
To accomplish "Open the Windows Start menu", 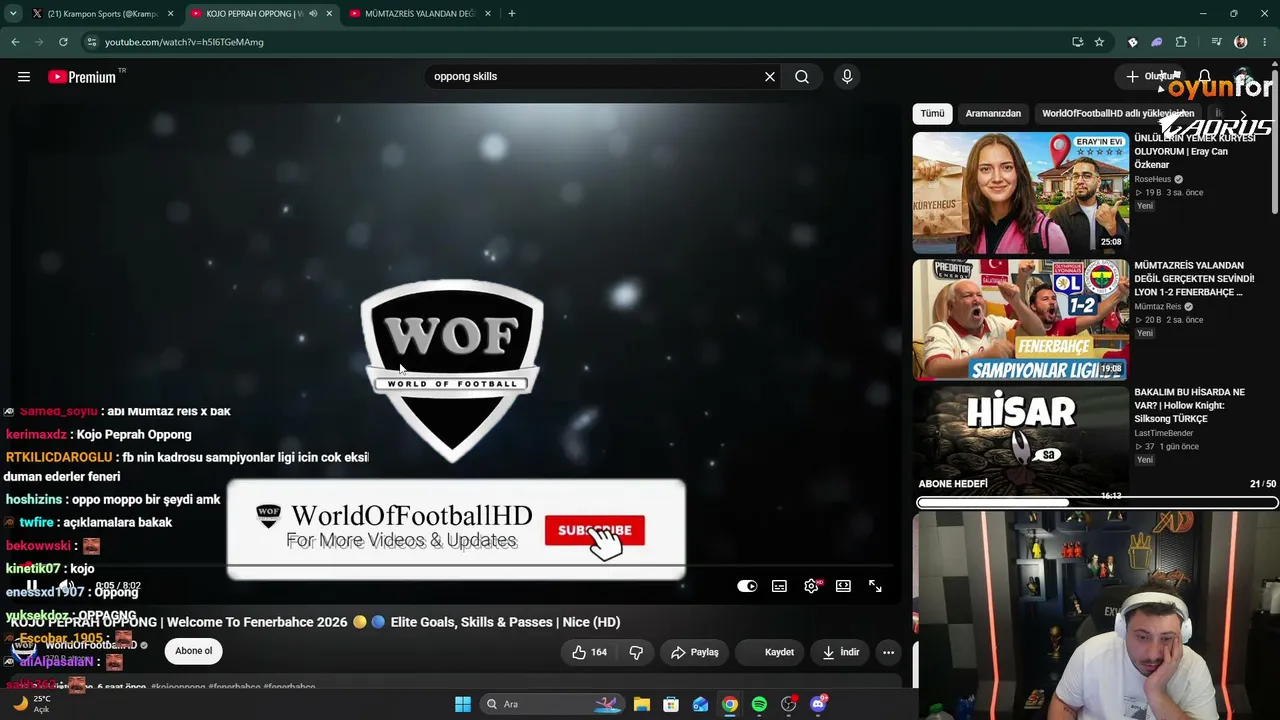I will (x=463, y=704).
